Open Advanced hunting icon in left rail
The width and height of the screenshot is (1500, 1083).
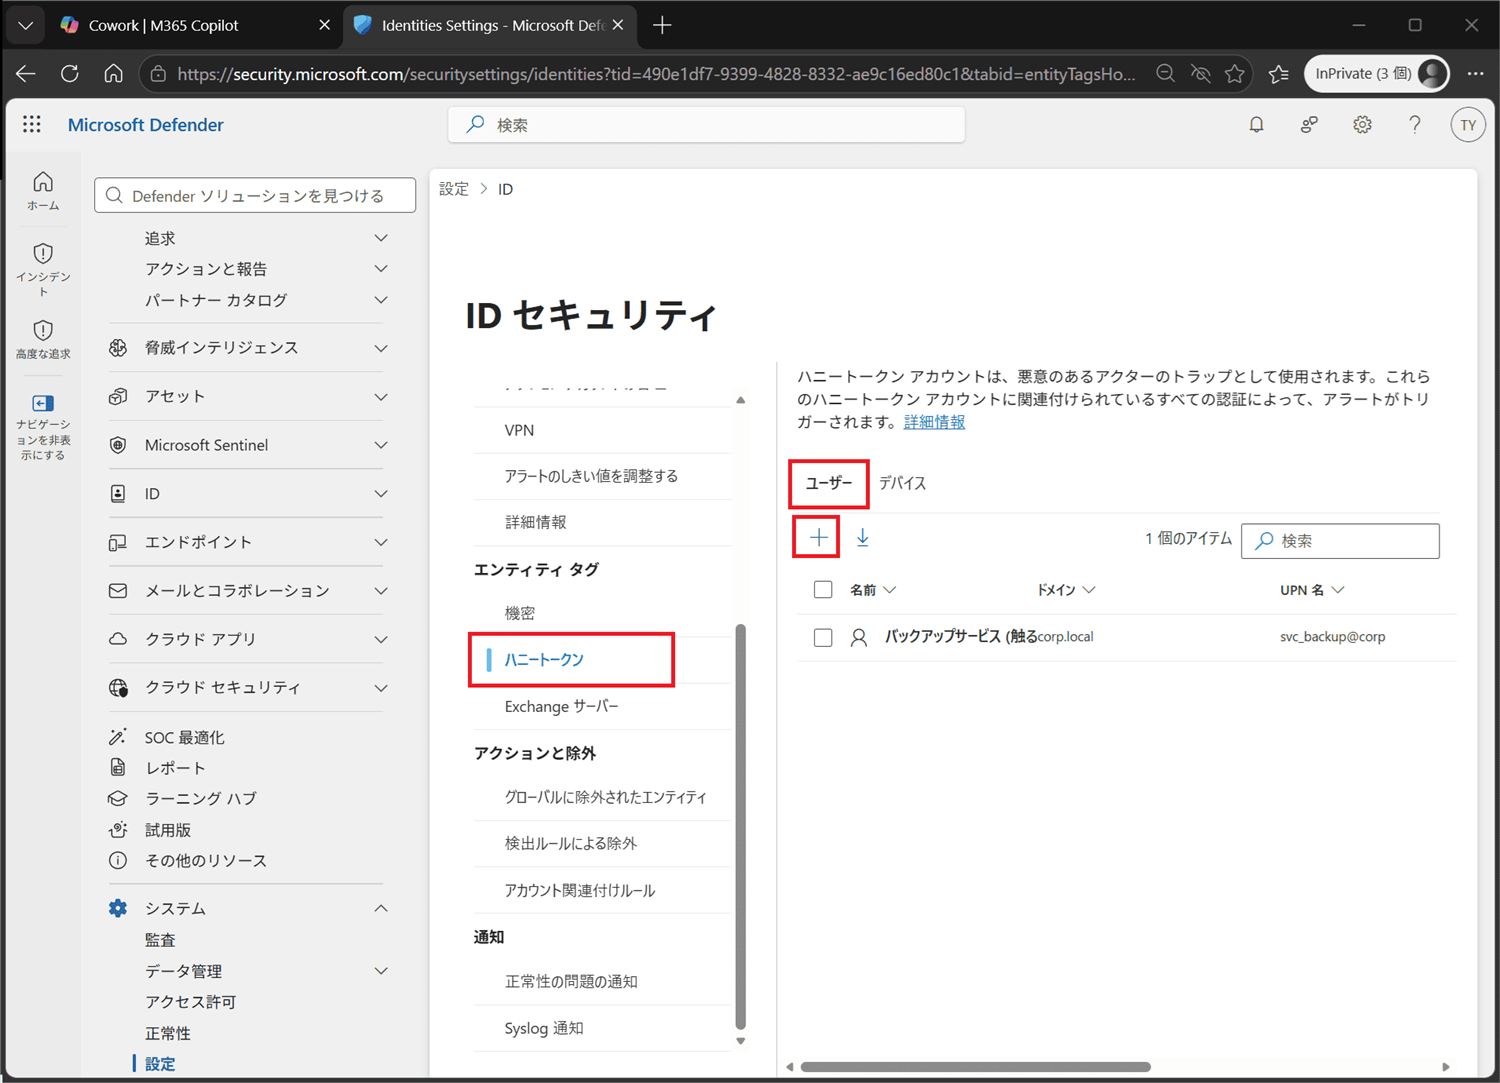pyautogui.click(x=43, y=340)
